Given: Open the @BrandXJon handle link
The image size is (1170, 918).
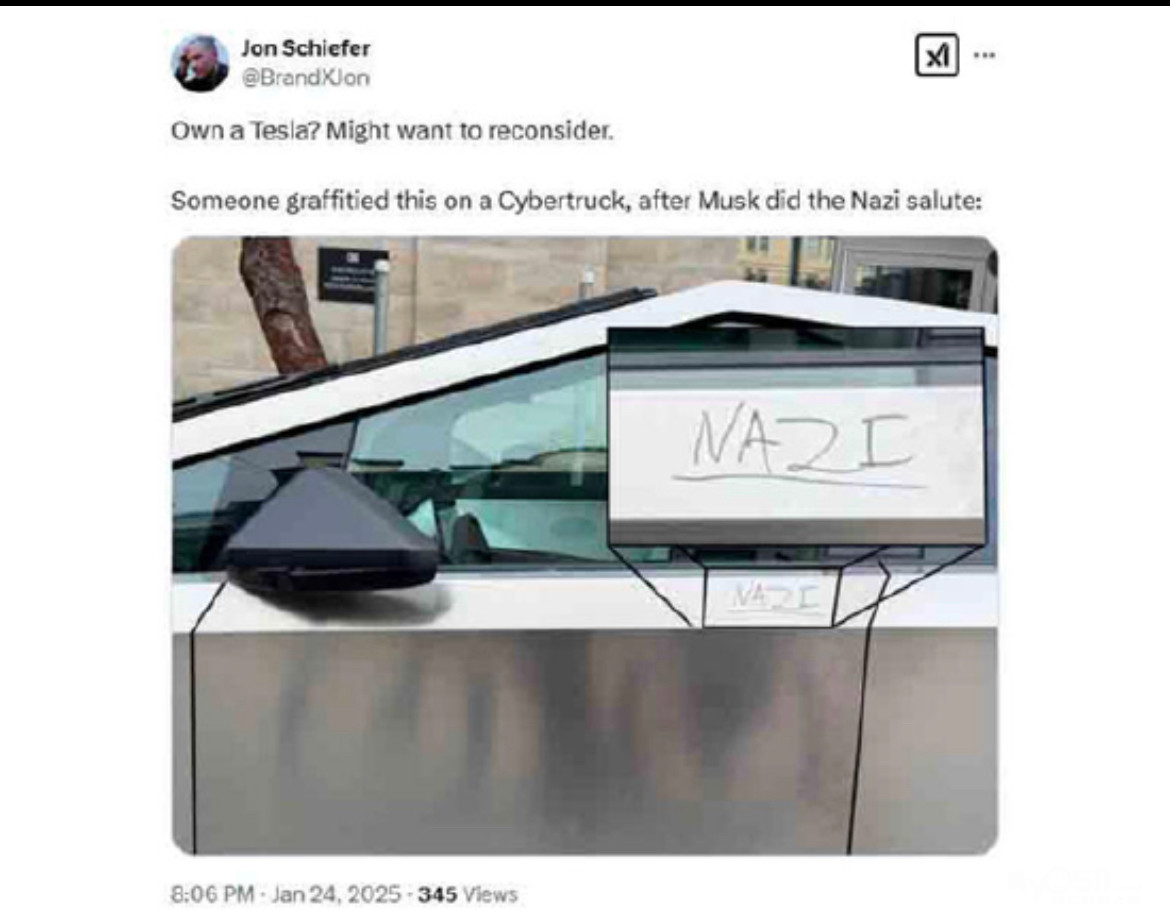Looking at the screenshot, I should tap(305, 78).
